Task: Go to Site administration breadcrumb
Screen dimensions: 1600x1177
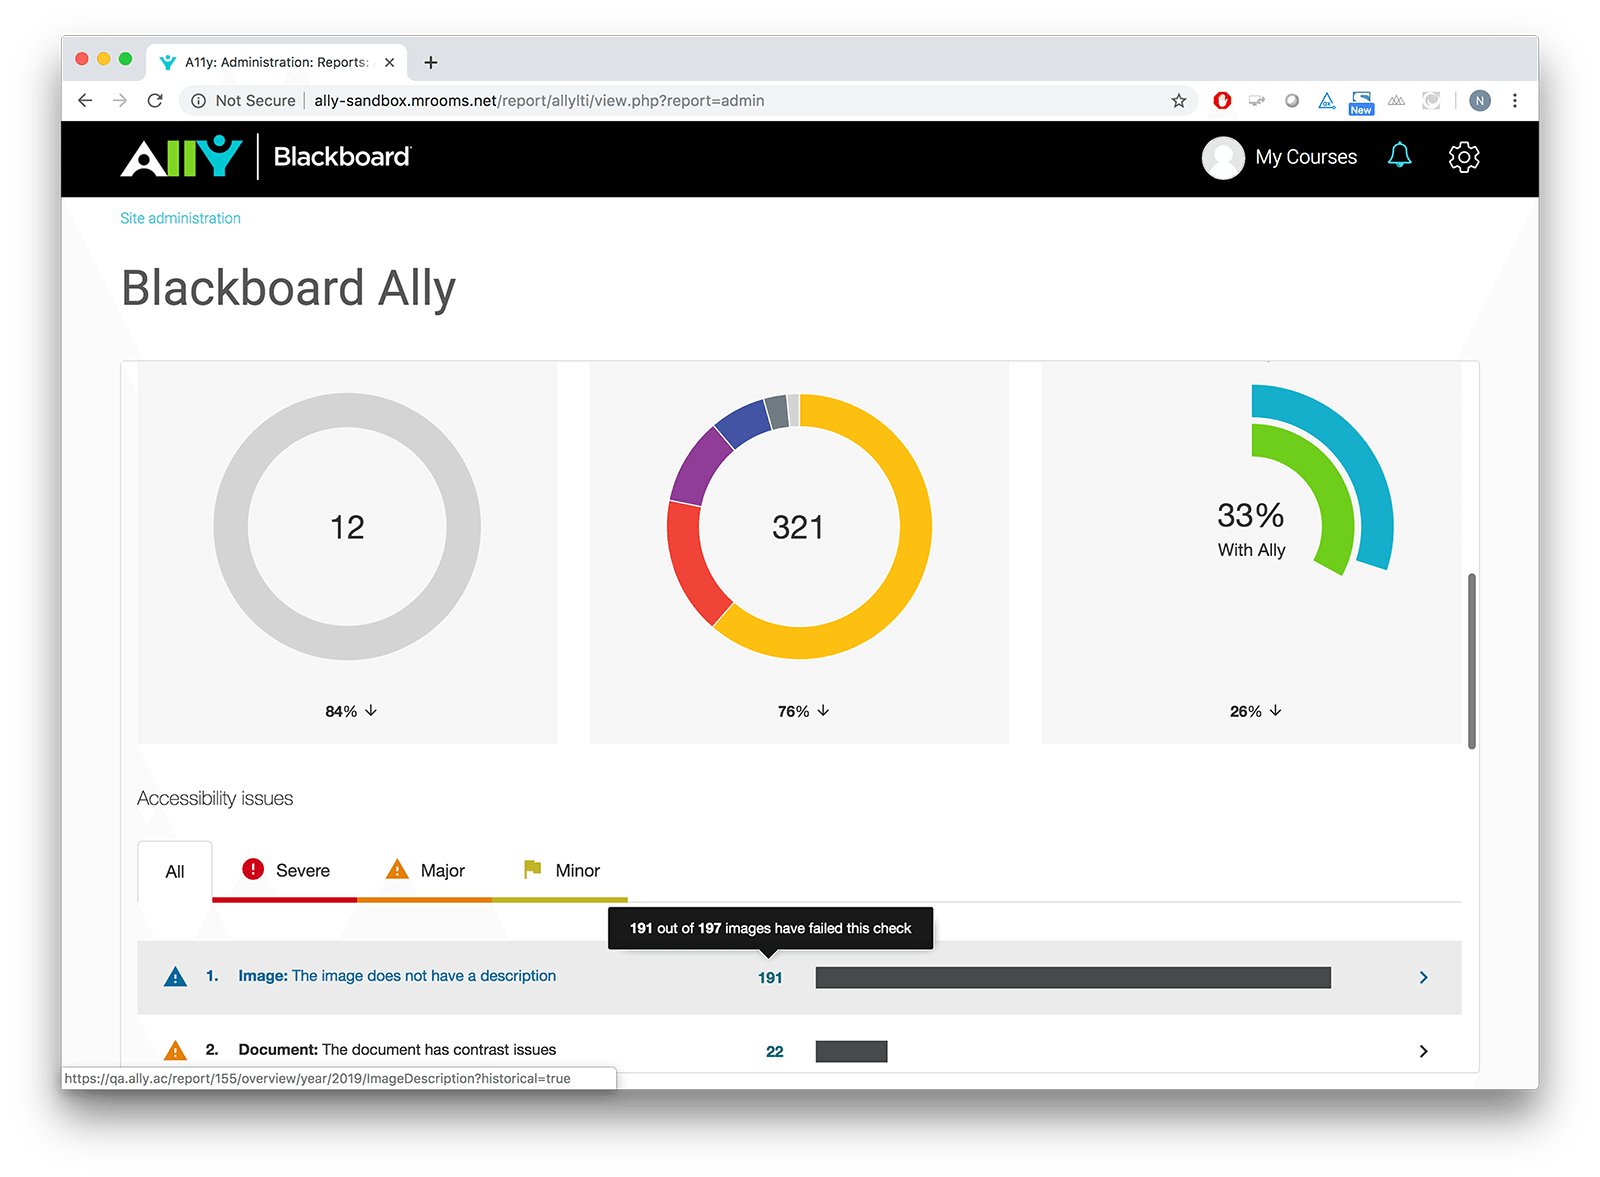Action: click(180, 218)
